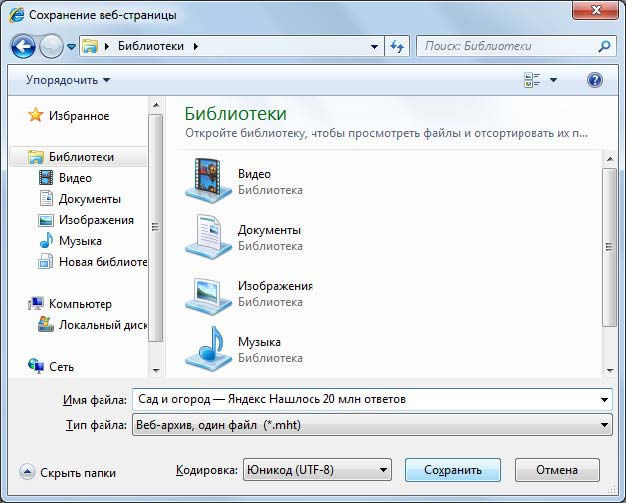Click the folder icon in the address bar

point(90,46)
